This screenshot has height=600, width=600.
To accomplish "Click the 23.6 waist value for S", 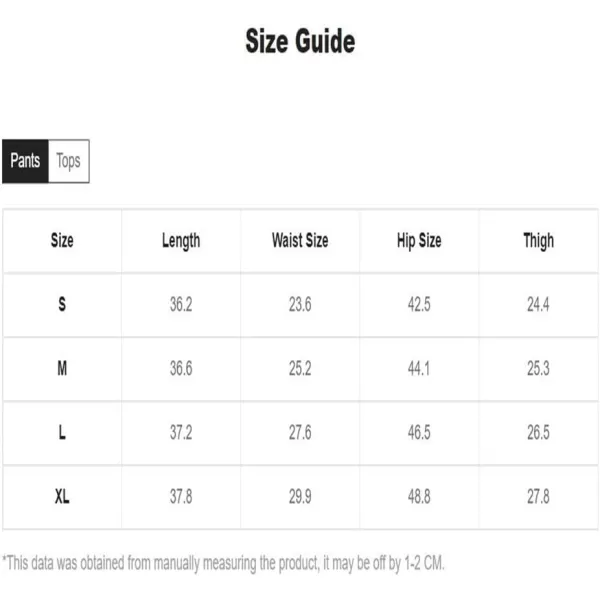I will (300, 305).
